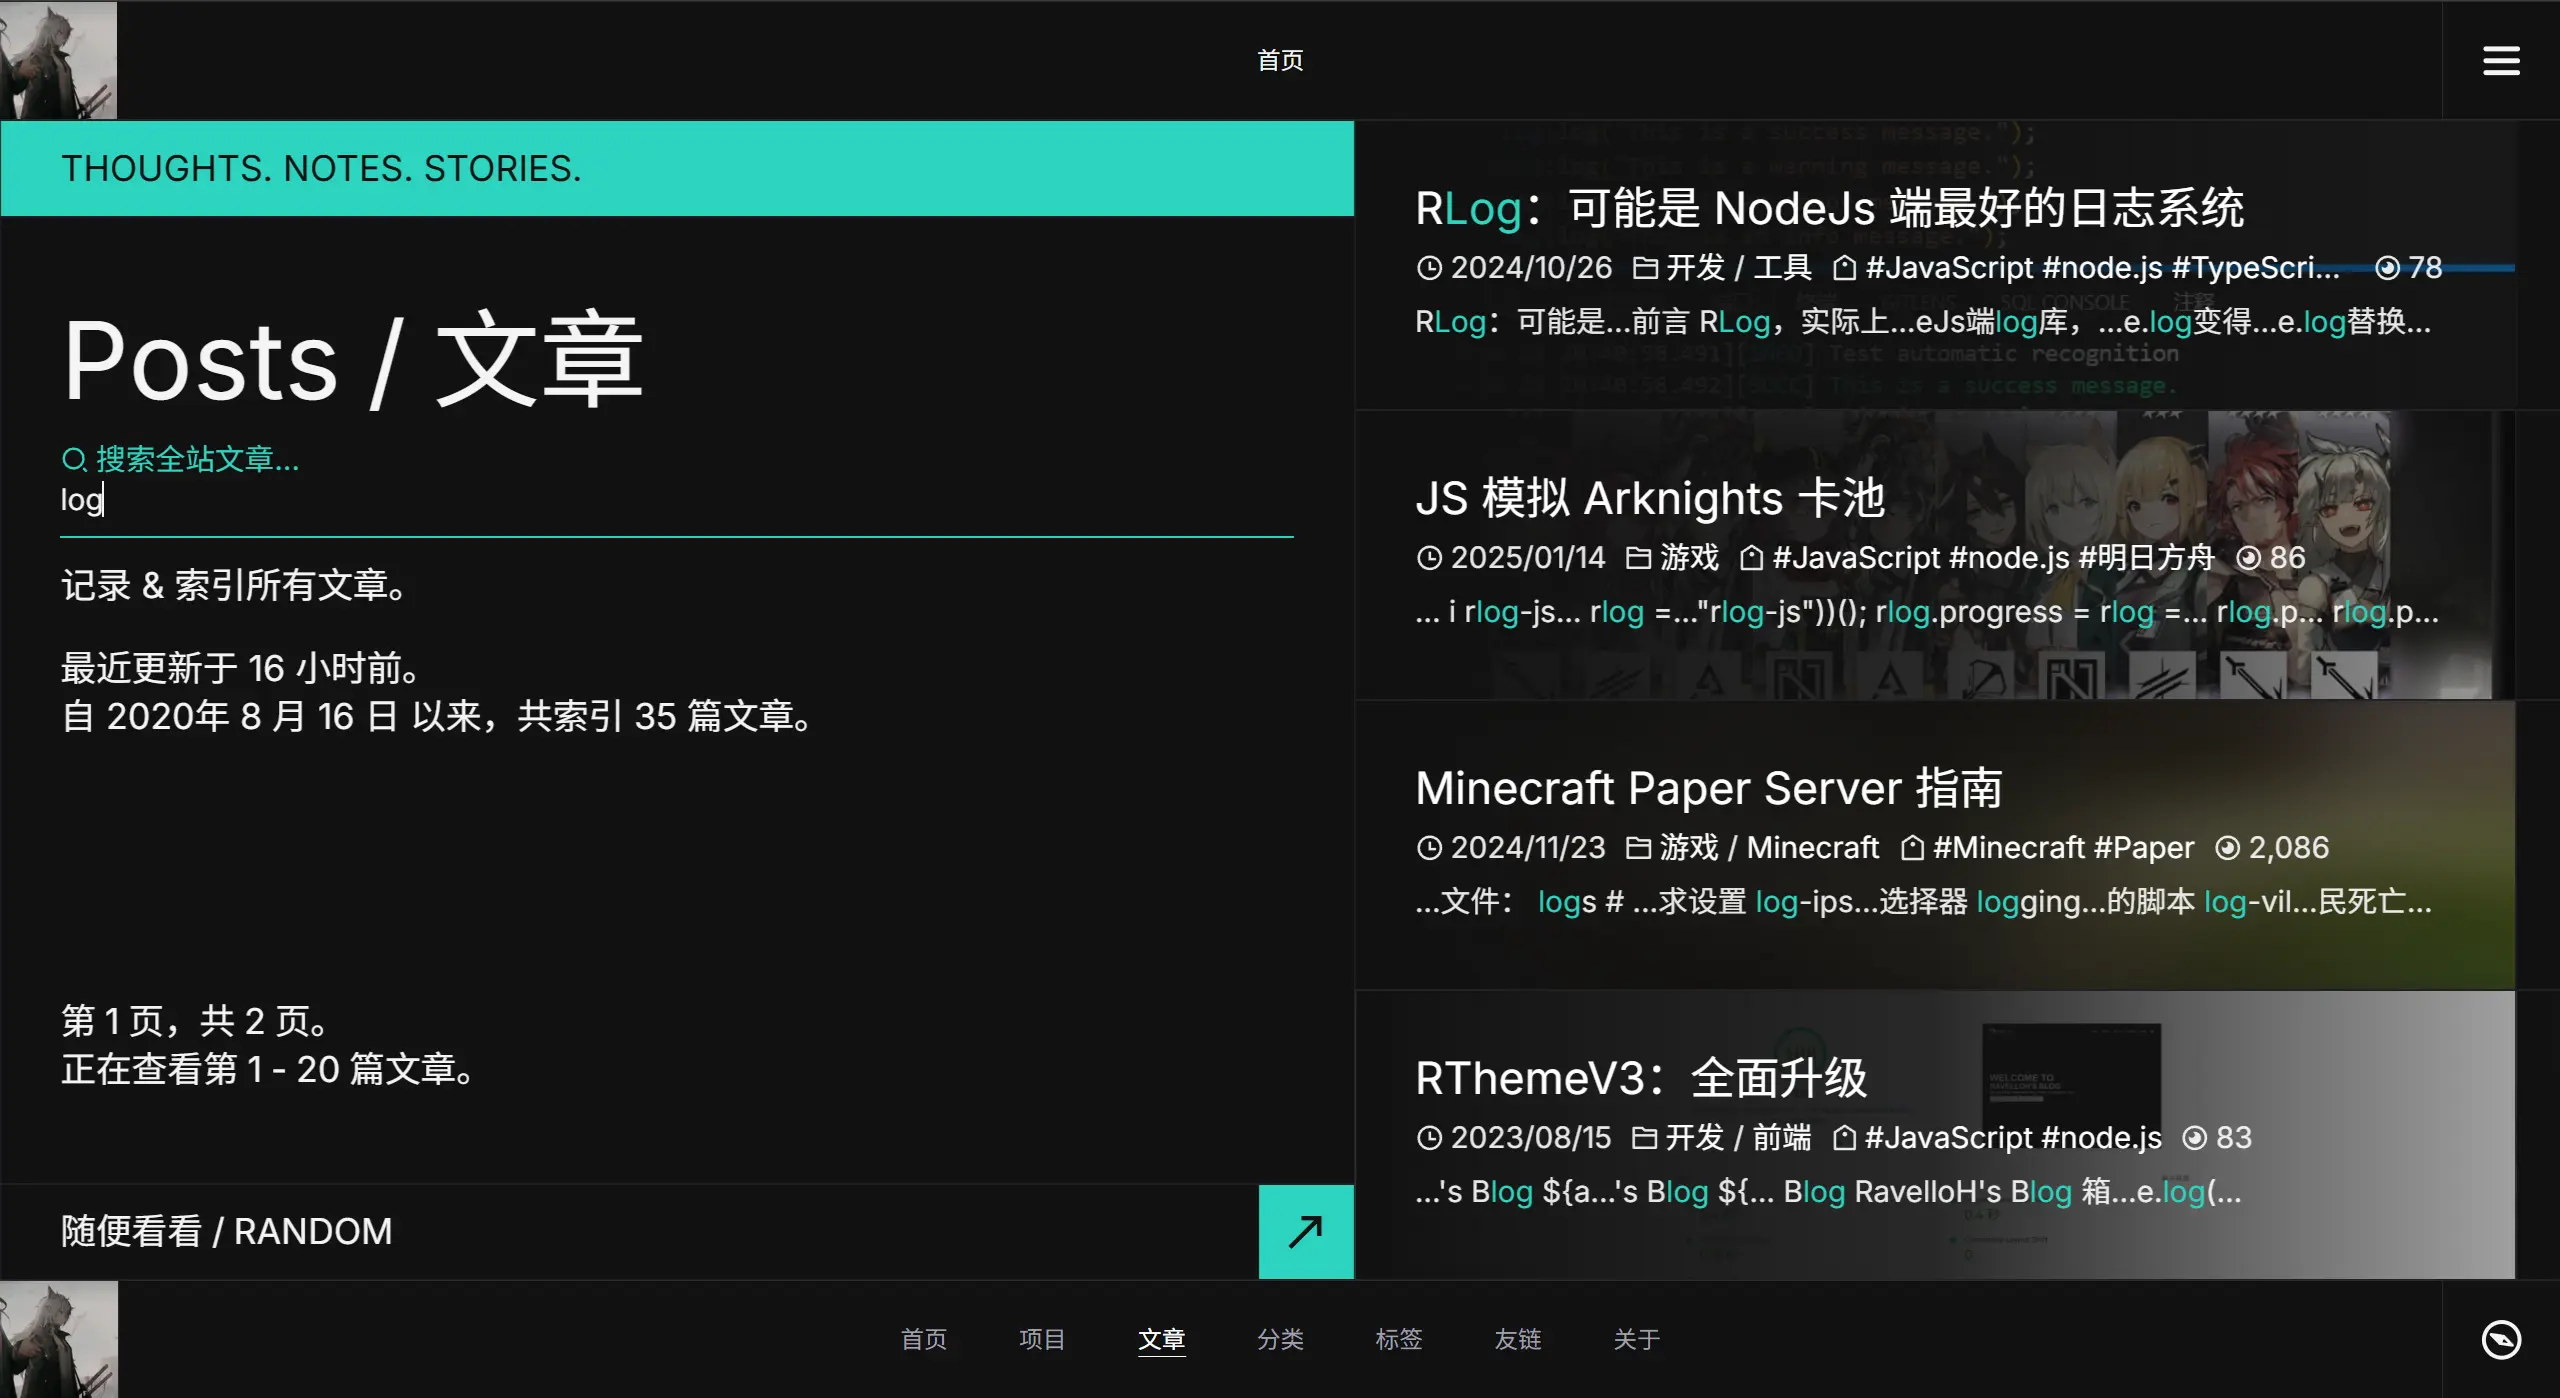
Task: Go to 首页 in the footer nav
Action: 923,1339
